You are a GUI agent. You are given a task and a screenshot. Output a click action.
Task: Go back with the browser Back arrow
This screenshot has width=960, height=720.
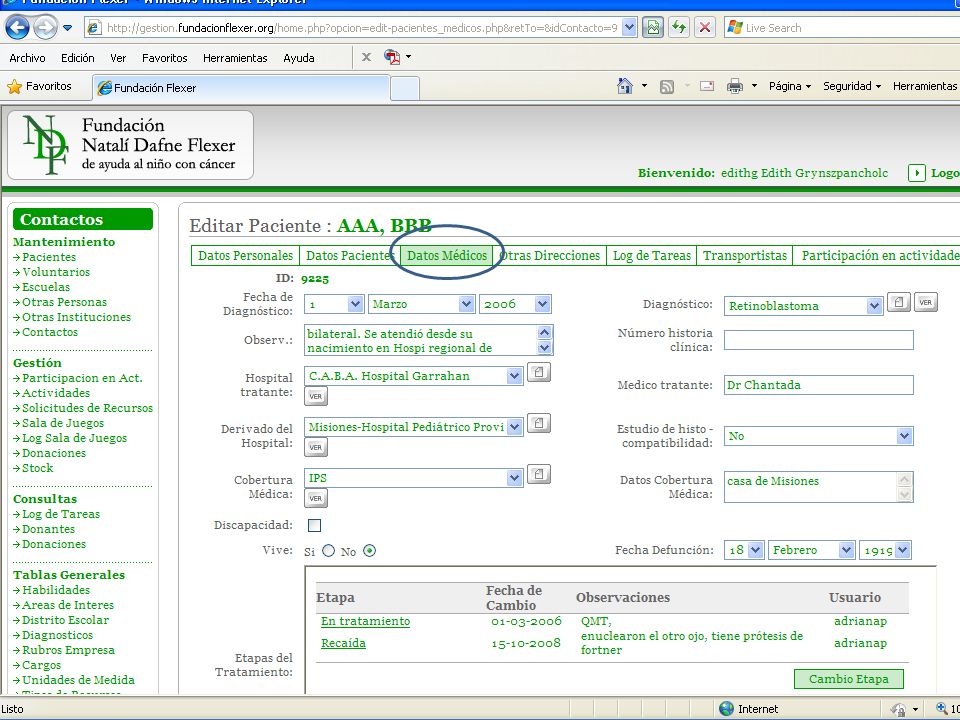point(17,28)
